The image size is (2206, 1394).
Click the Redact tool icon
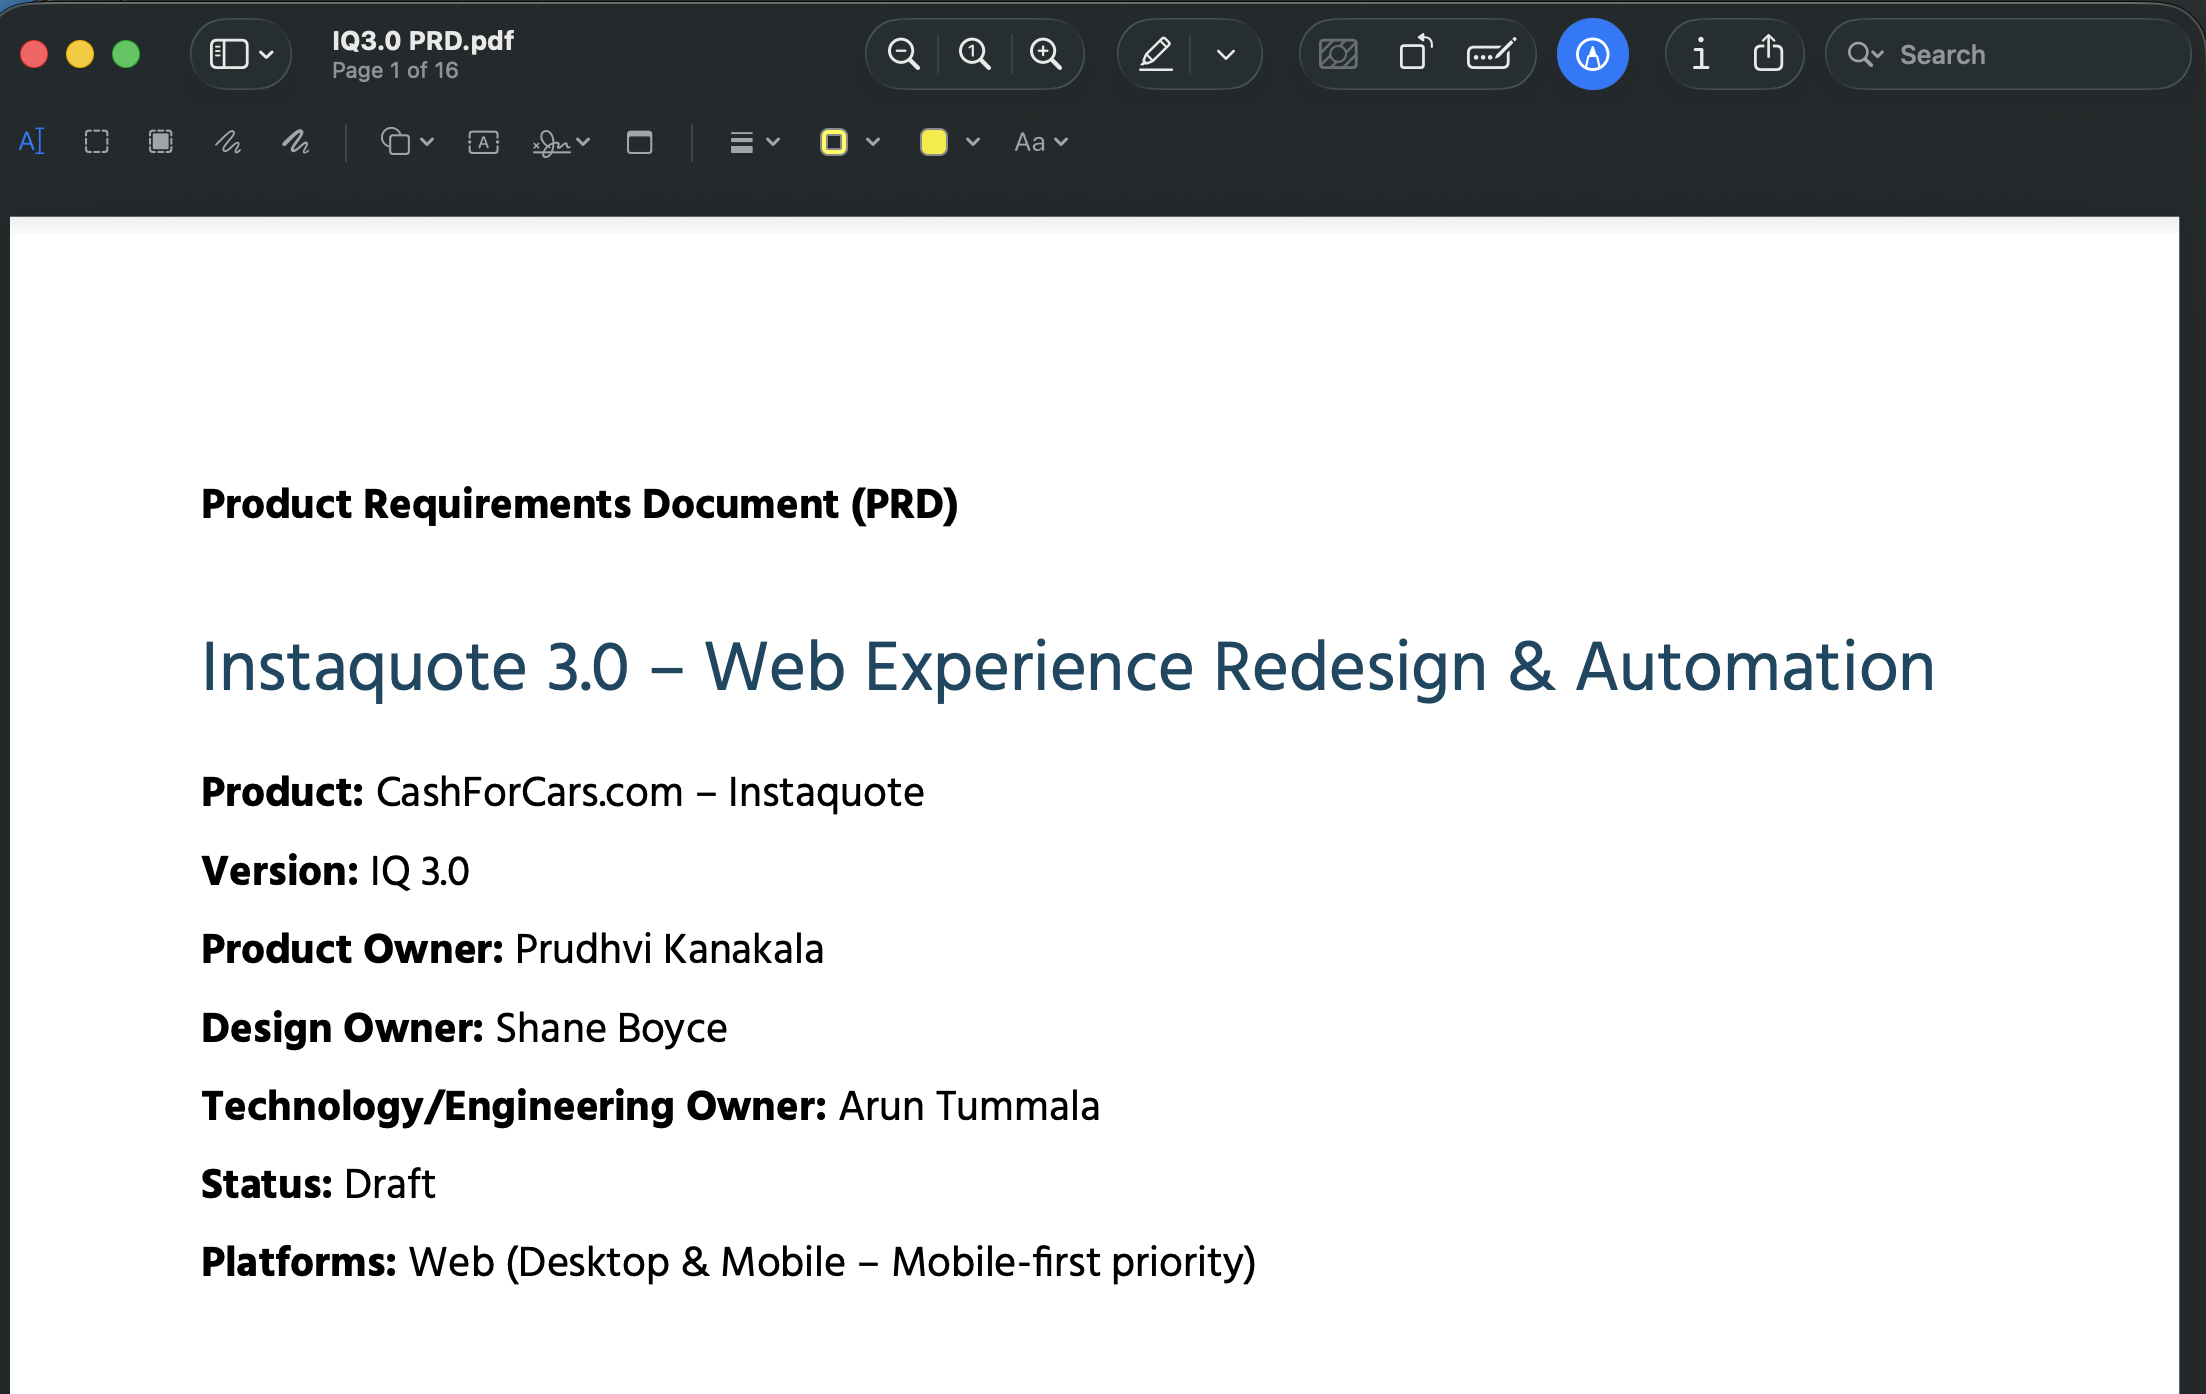tap(1338, 54)
